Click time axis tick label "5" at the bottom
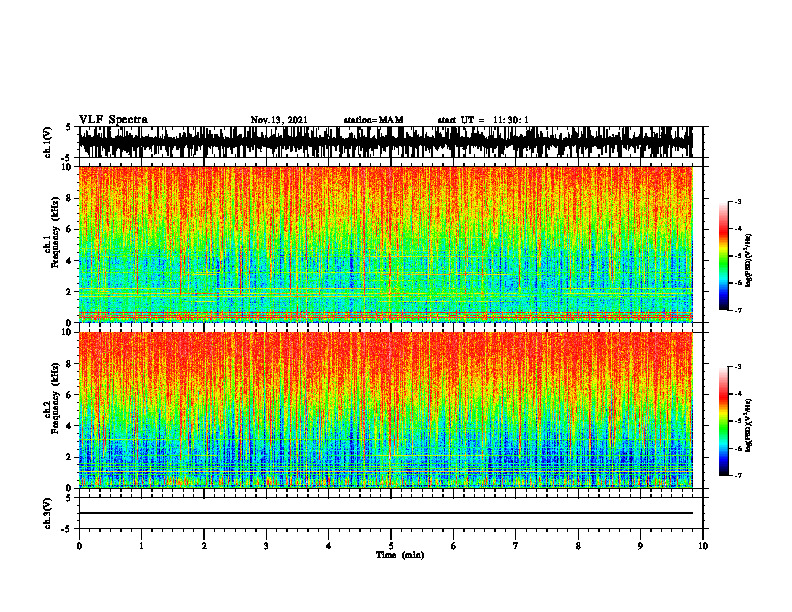 [391, 546]
